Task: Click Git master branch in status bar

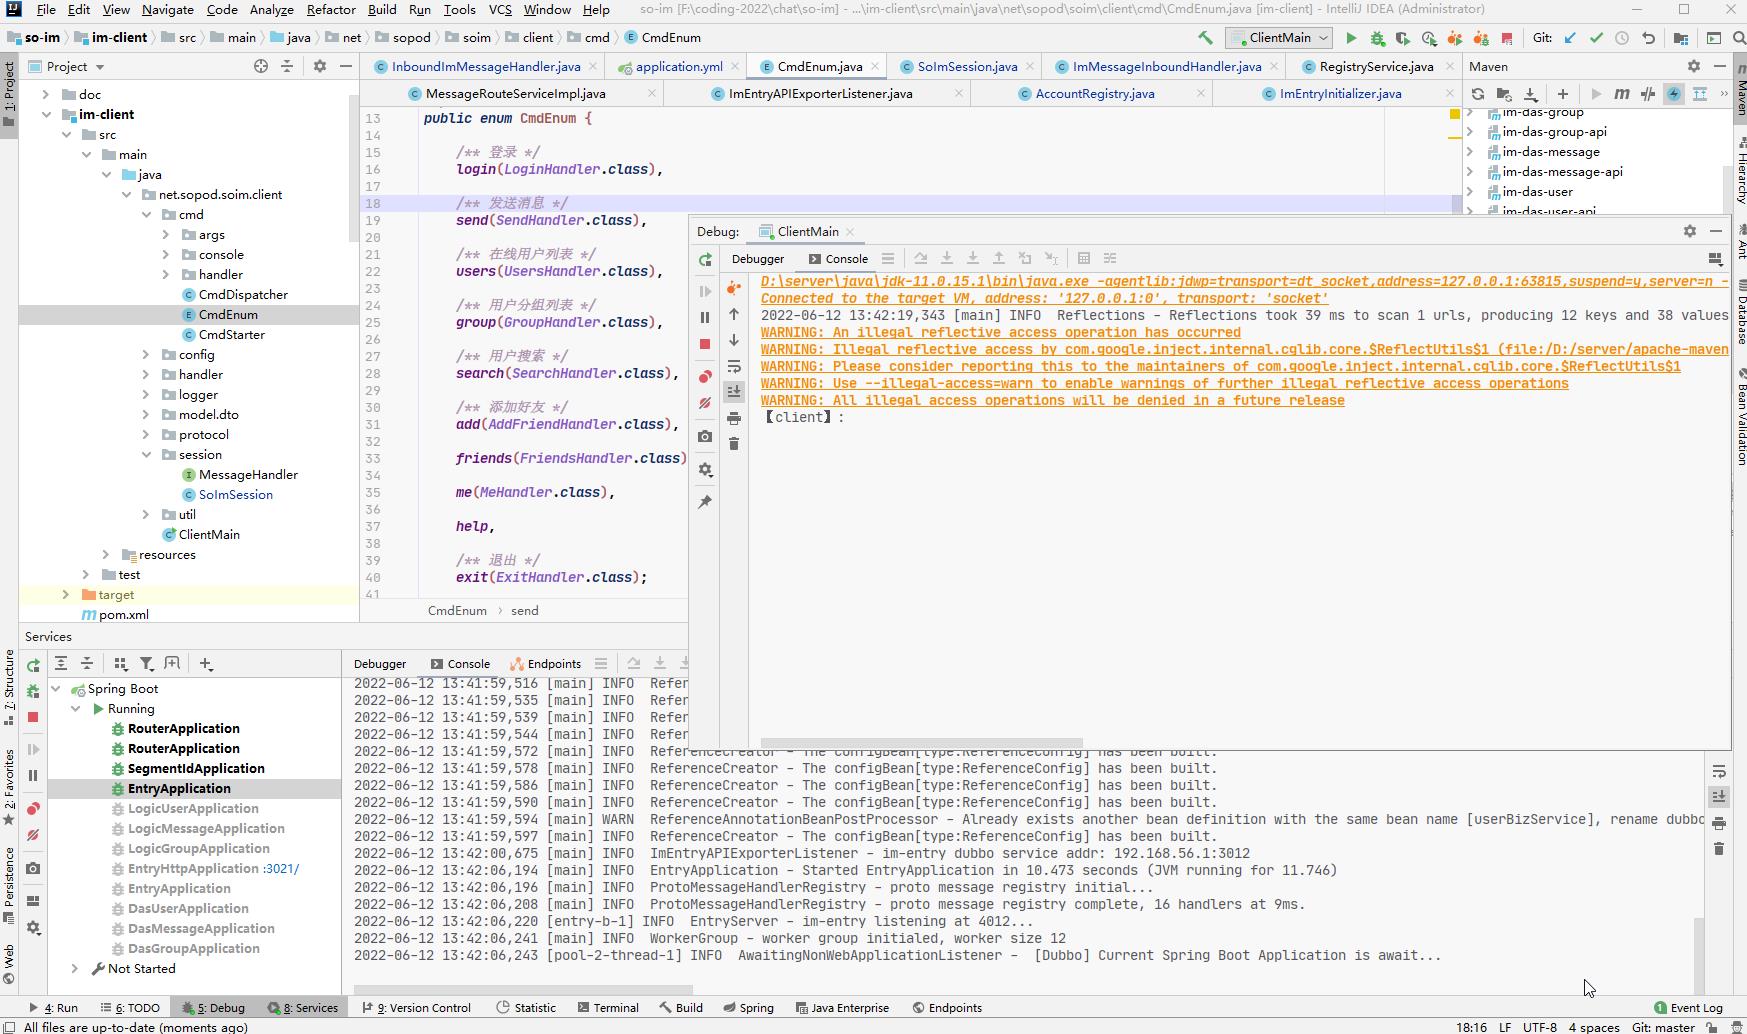Action: (x=1663, y=1027)
